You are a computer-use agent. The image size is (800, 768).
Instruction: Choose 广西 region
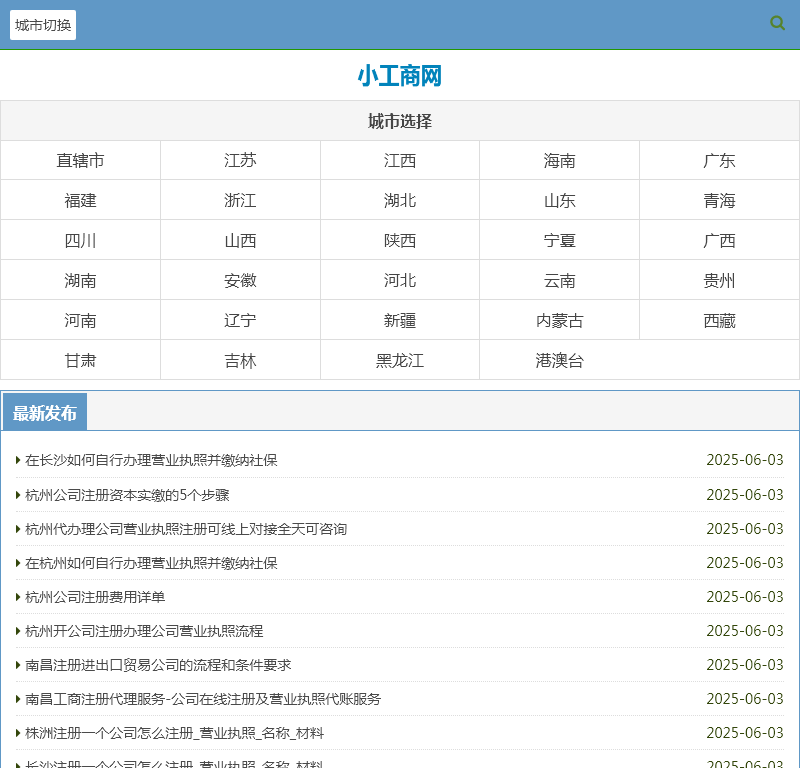[719, 240]
